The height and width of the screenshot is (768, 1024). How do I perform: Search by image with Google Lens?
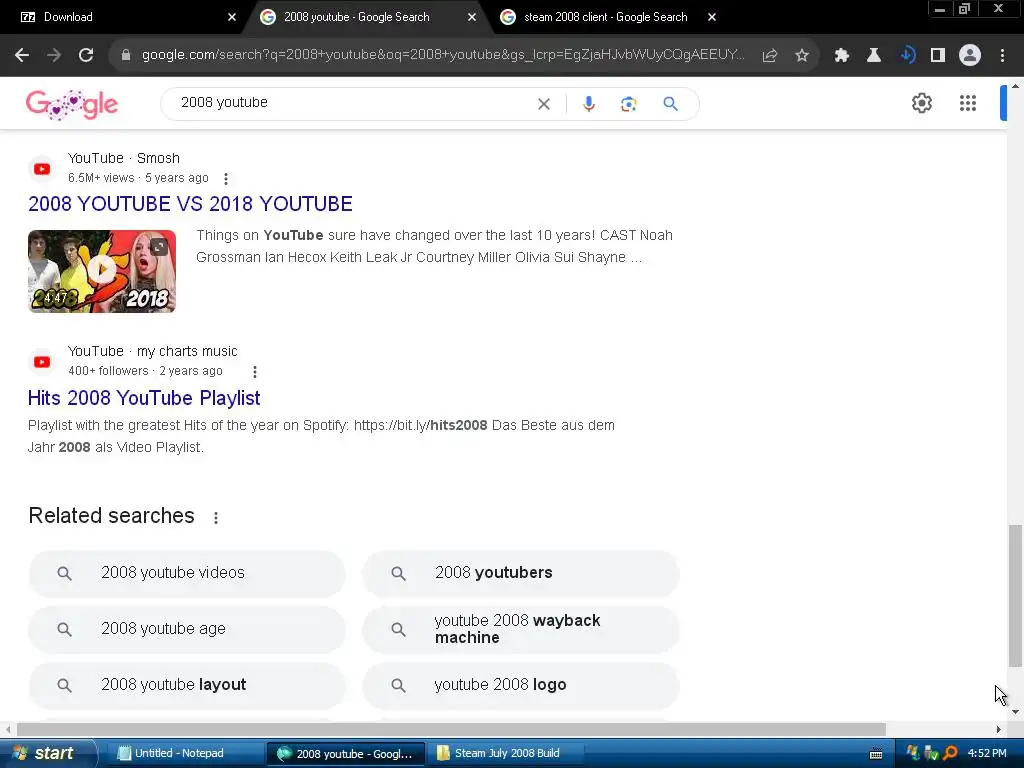click(628, 104)
